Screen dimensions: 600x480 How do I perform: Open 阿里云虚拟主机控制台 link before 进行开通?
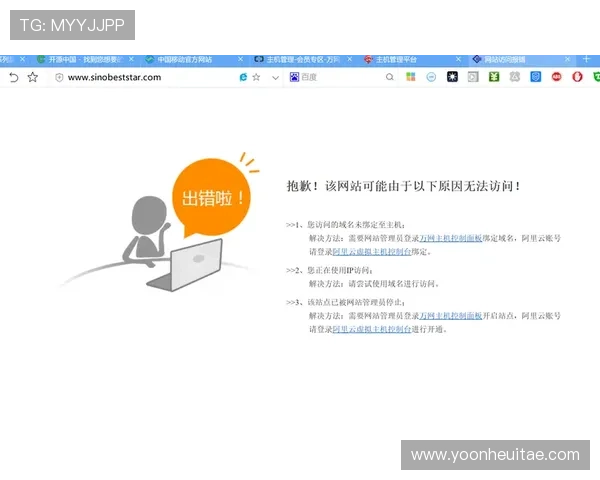click(x=372, y=329)
